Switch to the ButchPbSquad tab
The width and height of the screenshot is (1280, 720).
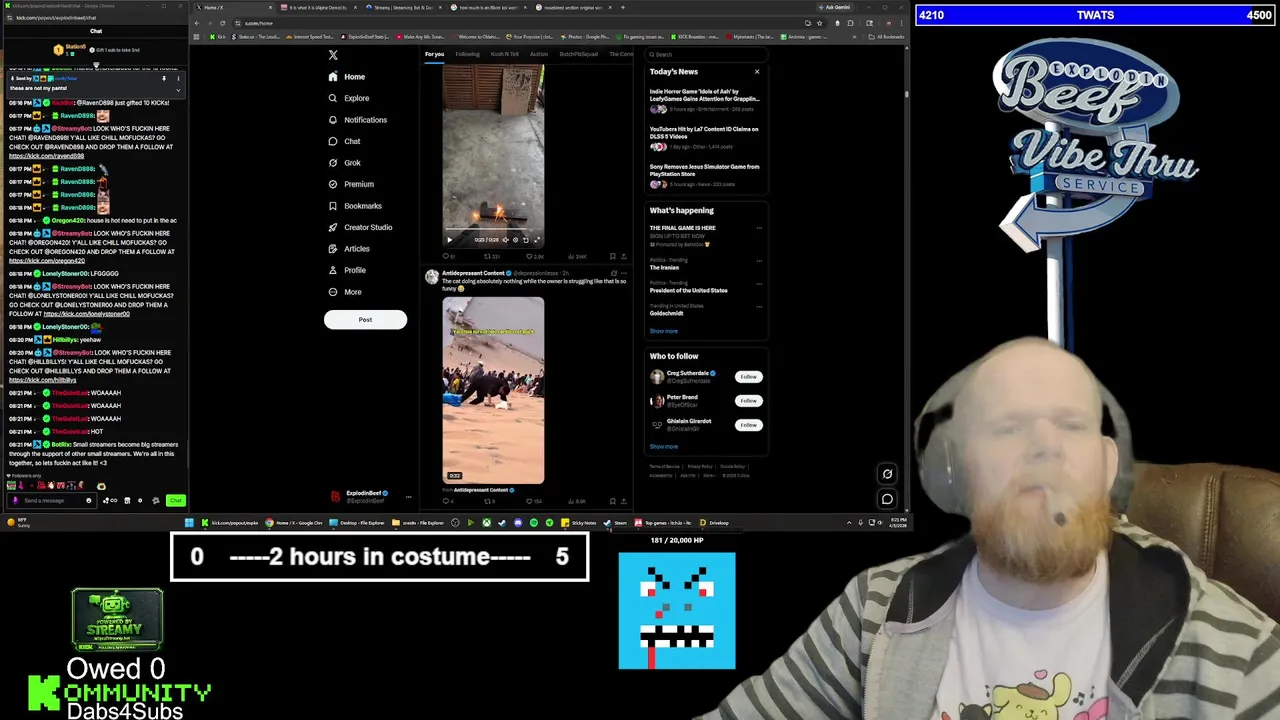click(x=579, y=54)
